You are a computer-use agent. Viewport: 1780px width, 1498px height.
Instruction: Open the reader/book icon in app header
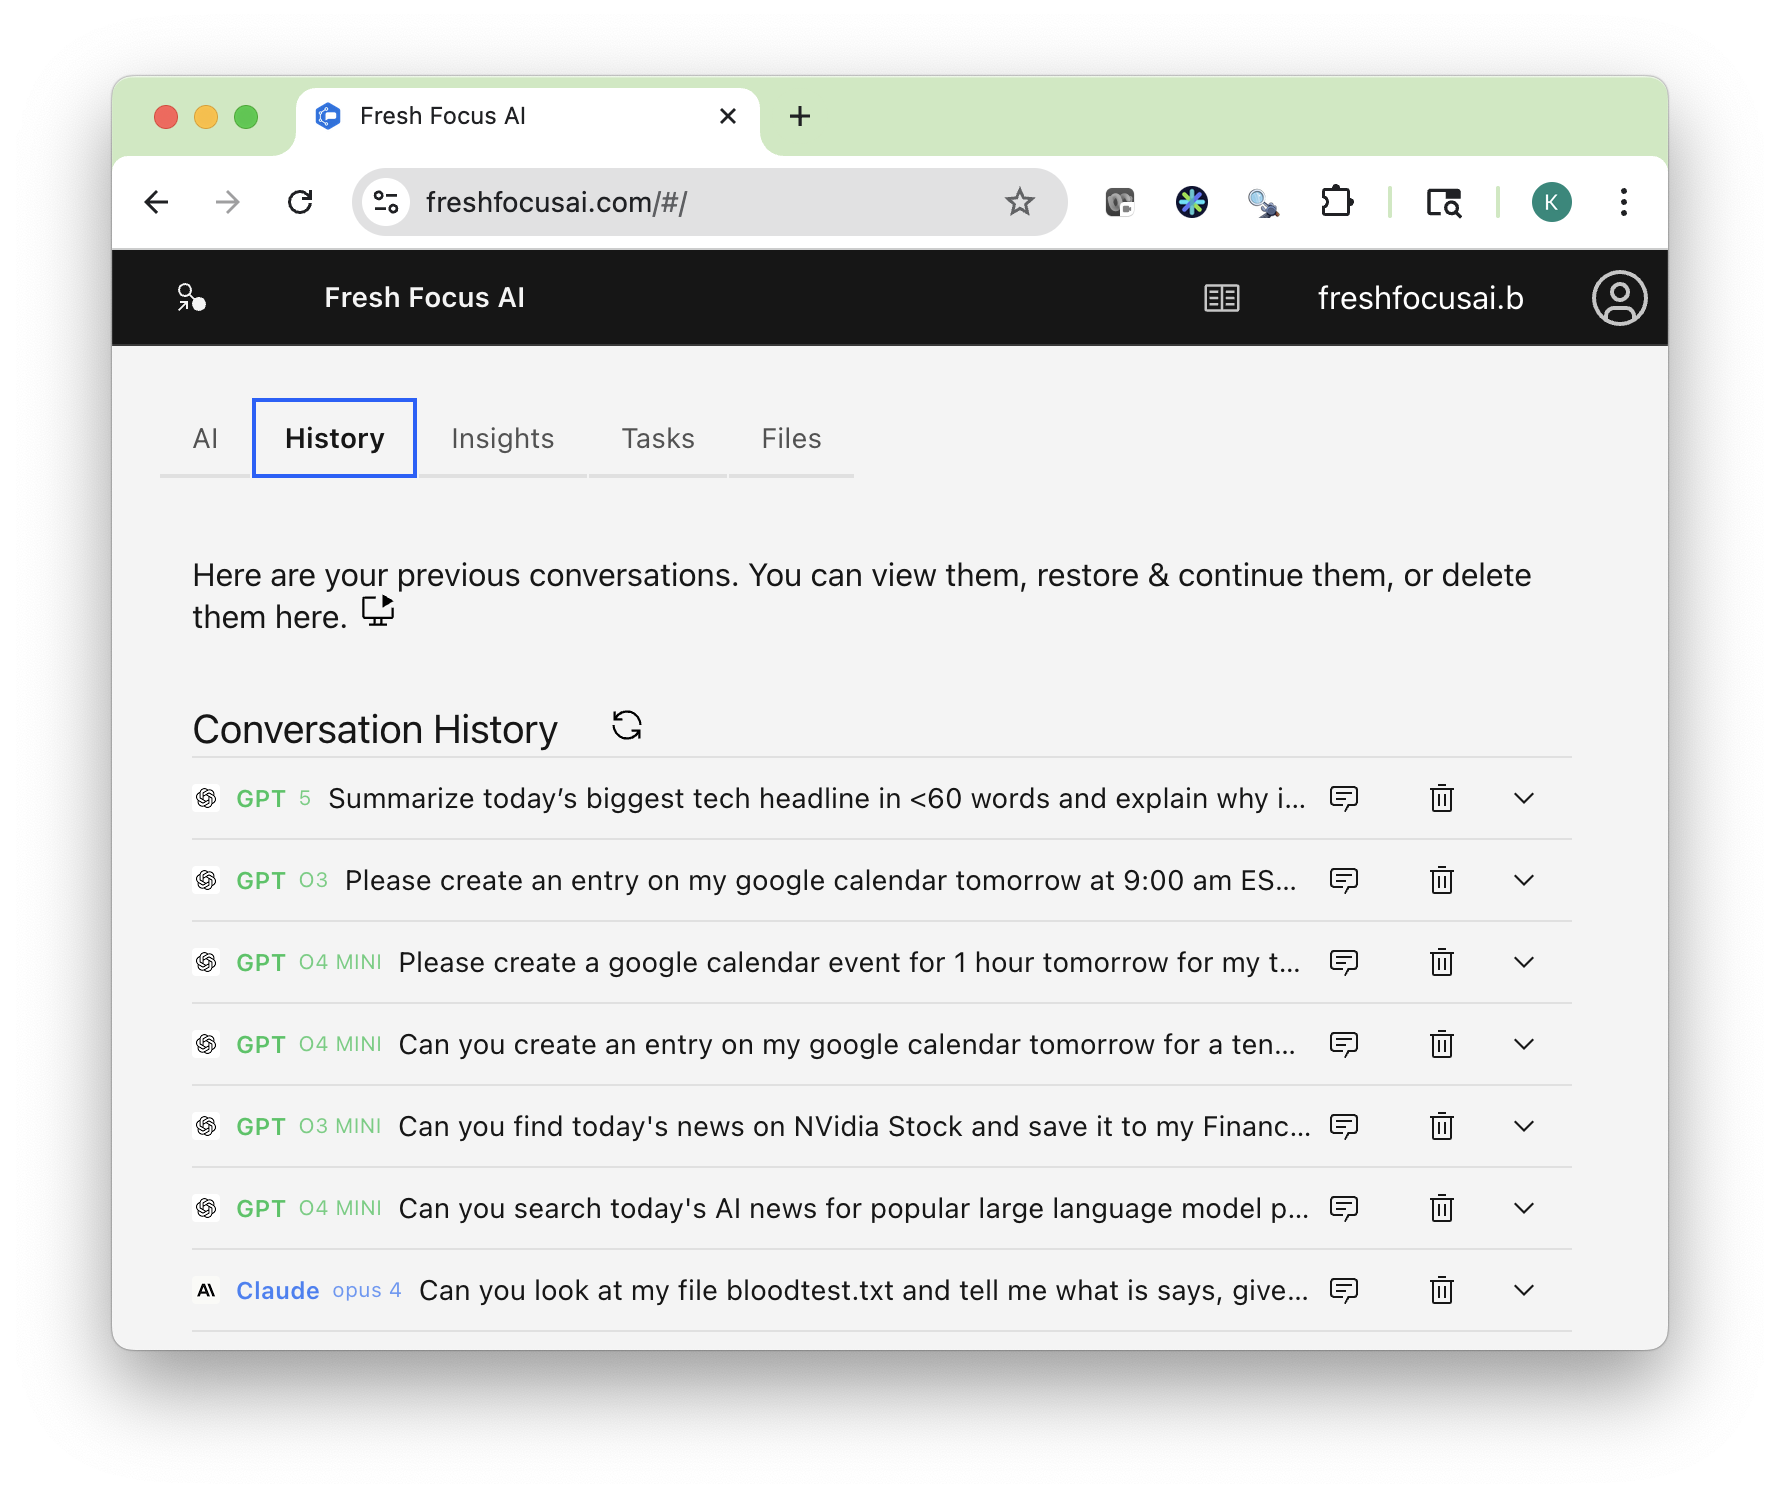[1221, 298]
